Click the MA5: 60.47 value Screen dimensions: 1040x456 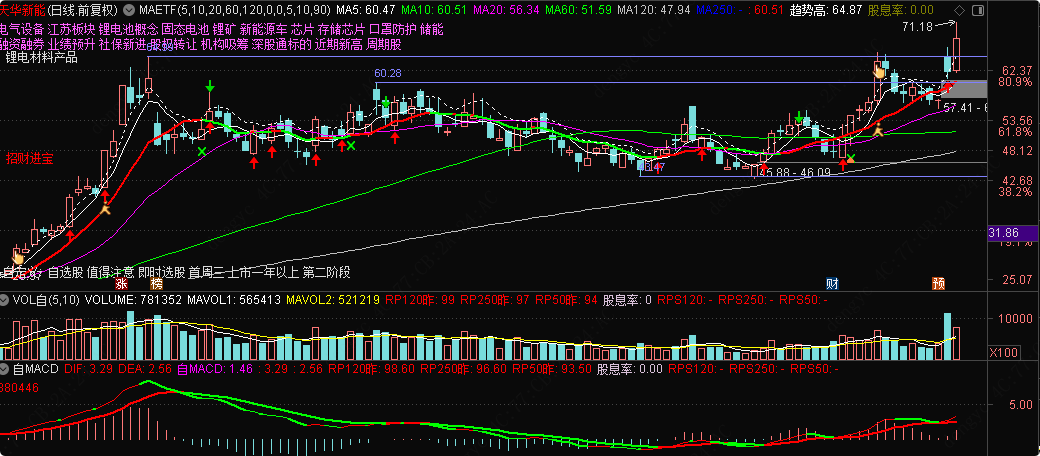tap(366, 11)
